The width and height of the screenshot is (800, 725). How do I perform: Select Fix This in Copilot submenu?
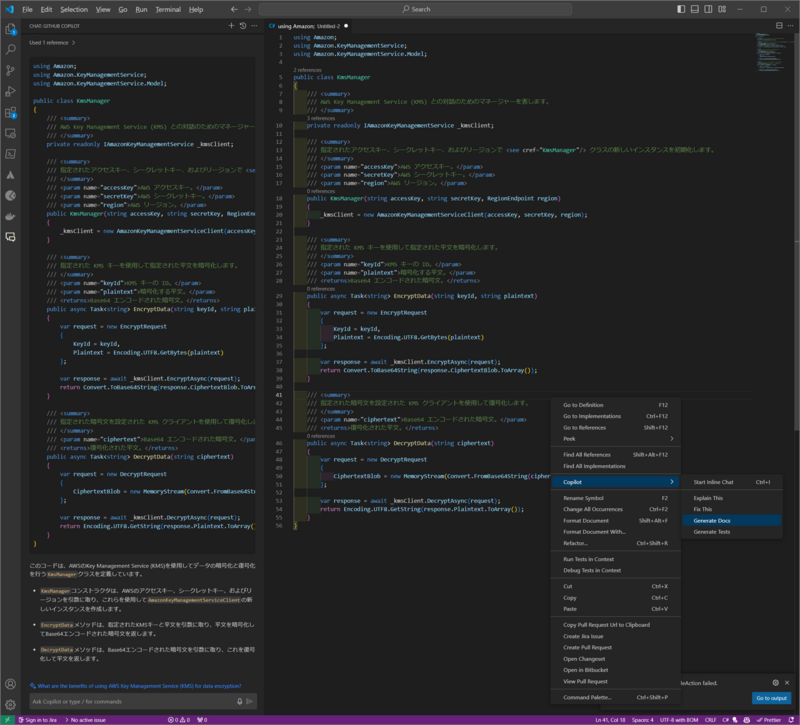(x=732, y=509)
